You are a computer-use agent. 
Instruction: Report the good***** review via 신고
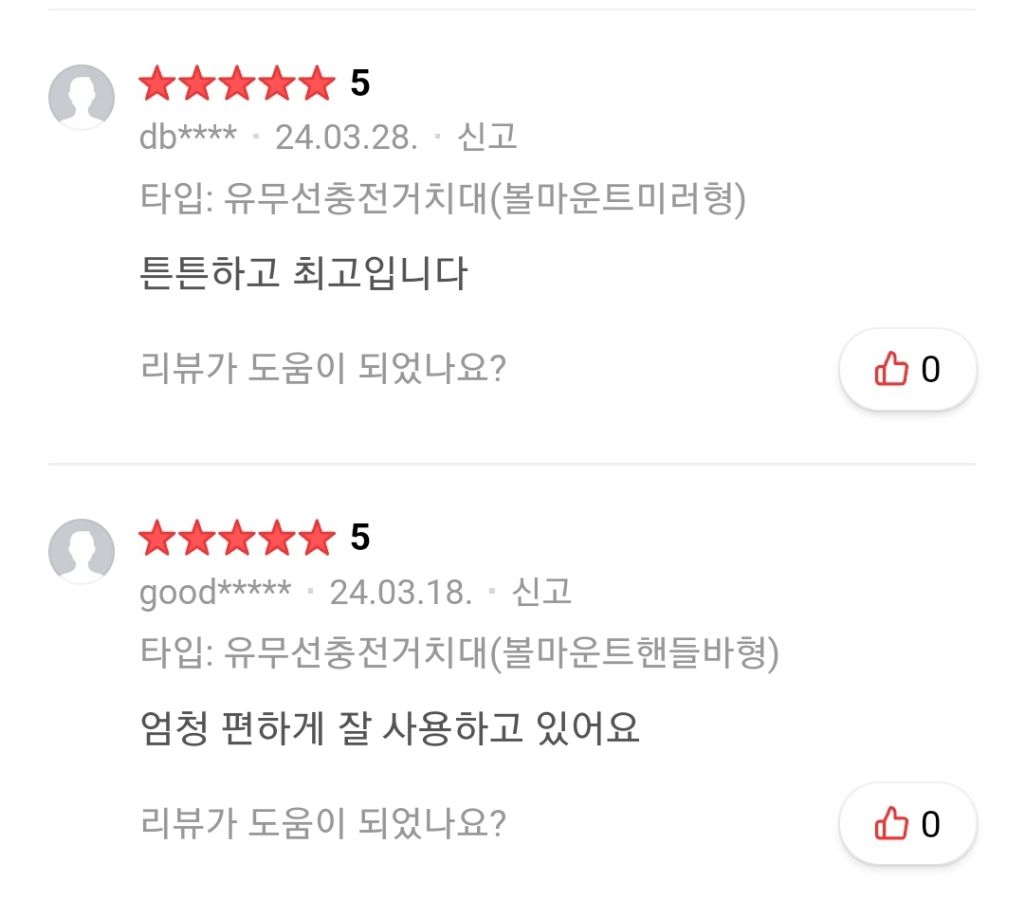pyautogui.click(x=541, y=591)
